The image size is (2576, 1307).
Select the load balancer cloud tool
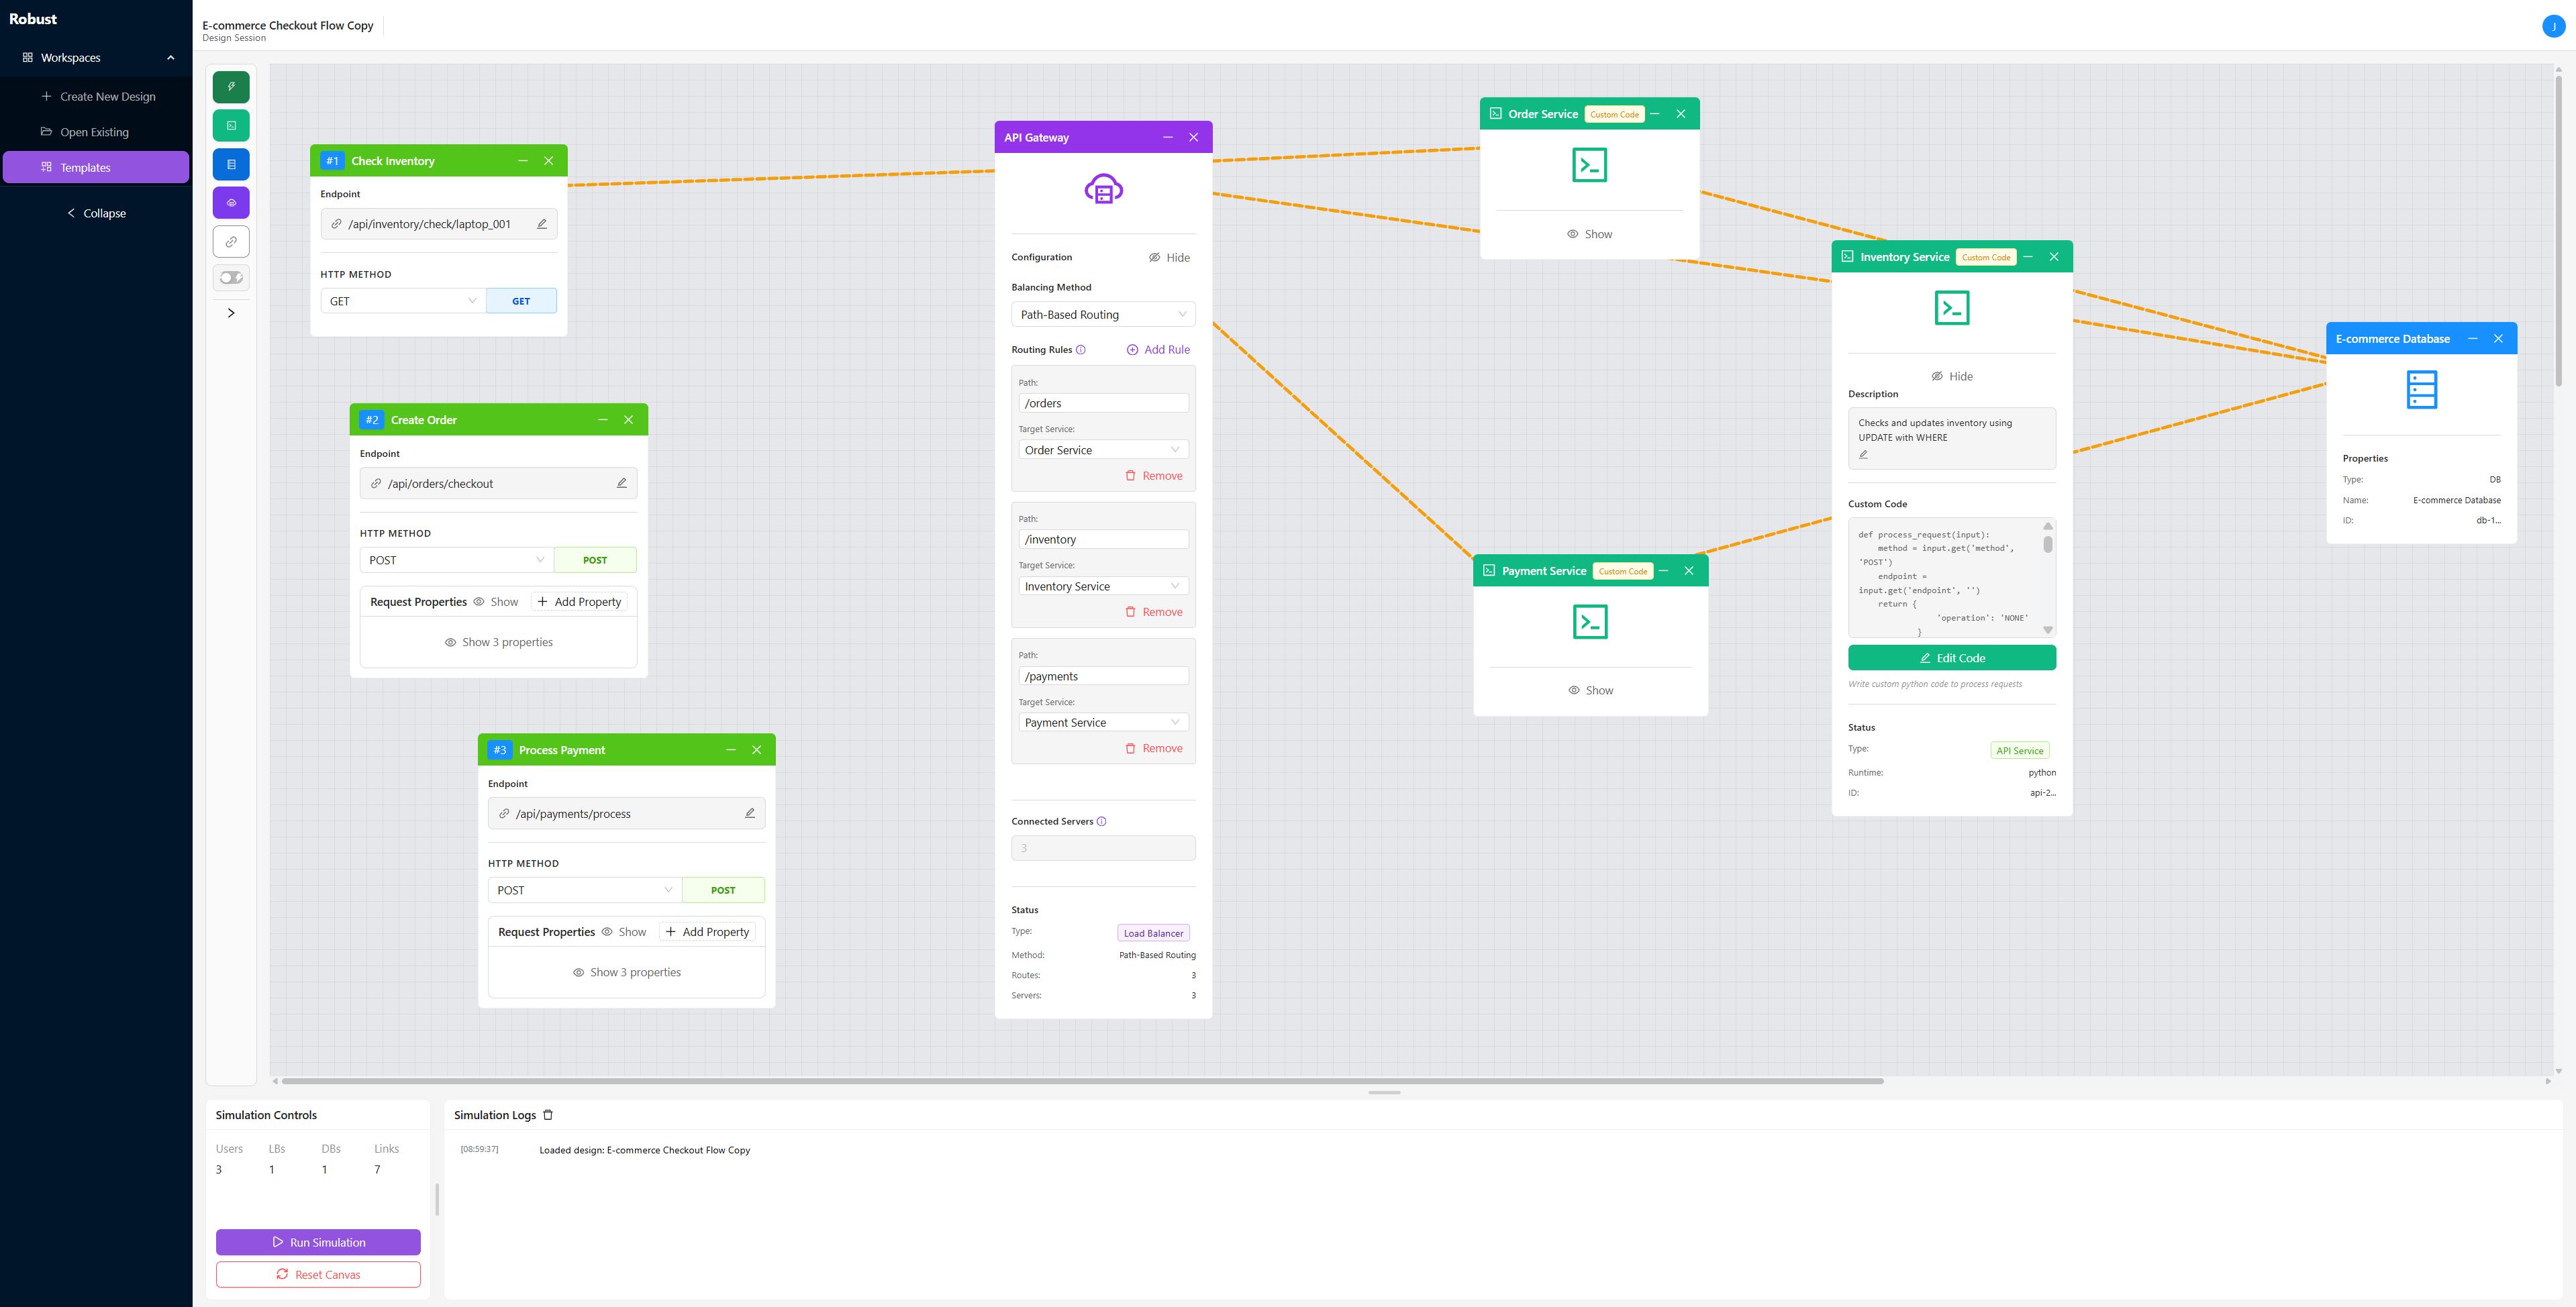(231, 202)
